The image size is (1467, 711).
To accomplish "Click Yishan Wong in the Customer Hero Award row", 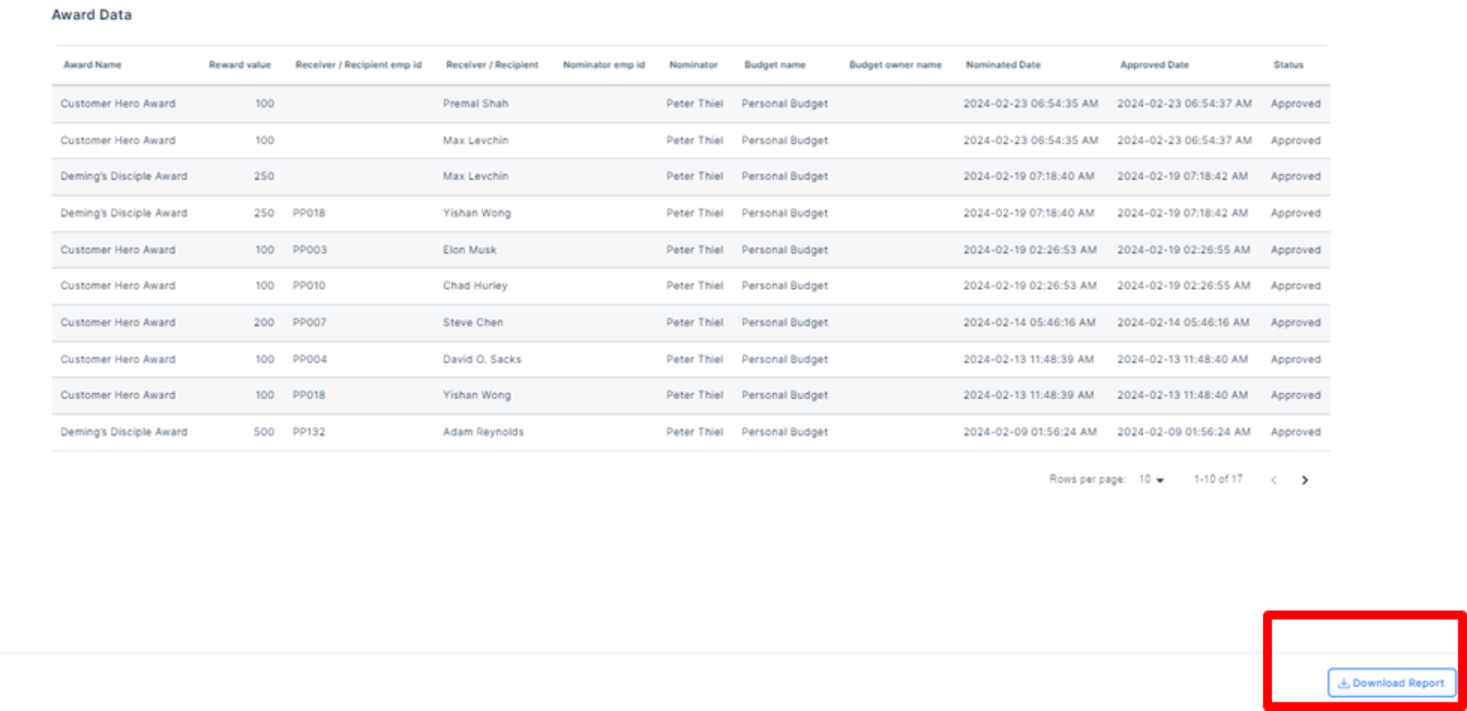I will (476, 395).
